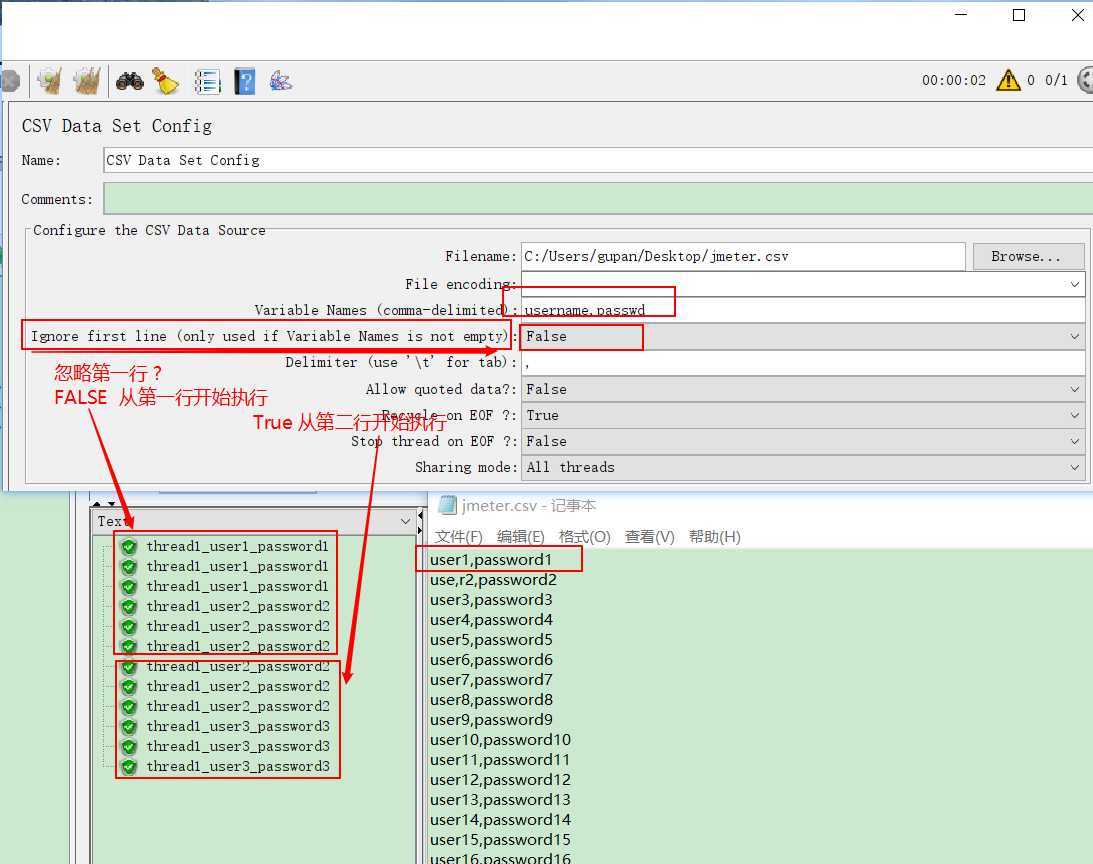Click the line 'user4,password4' in Notepad

pos(491,620)
